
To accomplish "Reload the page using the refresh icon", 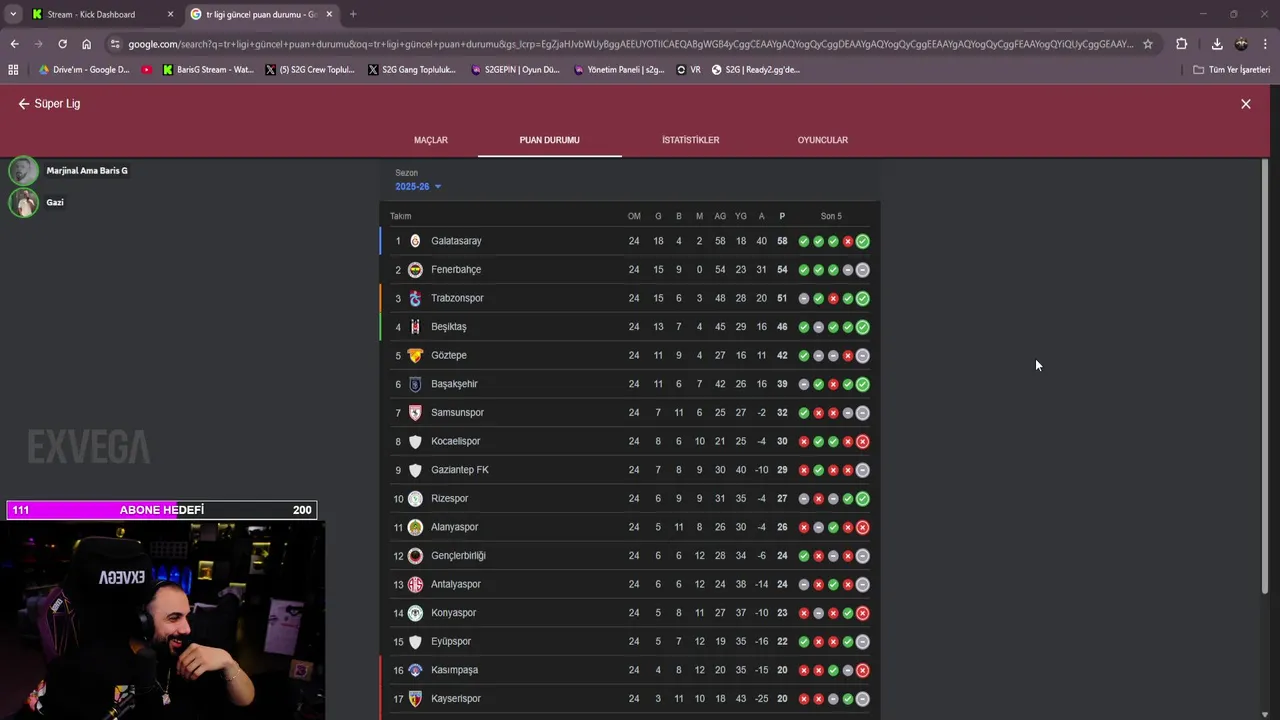I will 62,44.
